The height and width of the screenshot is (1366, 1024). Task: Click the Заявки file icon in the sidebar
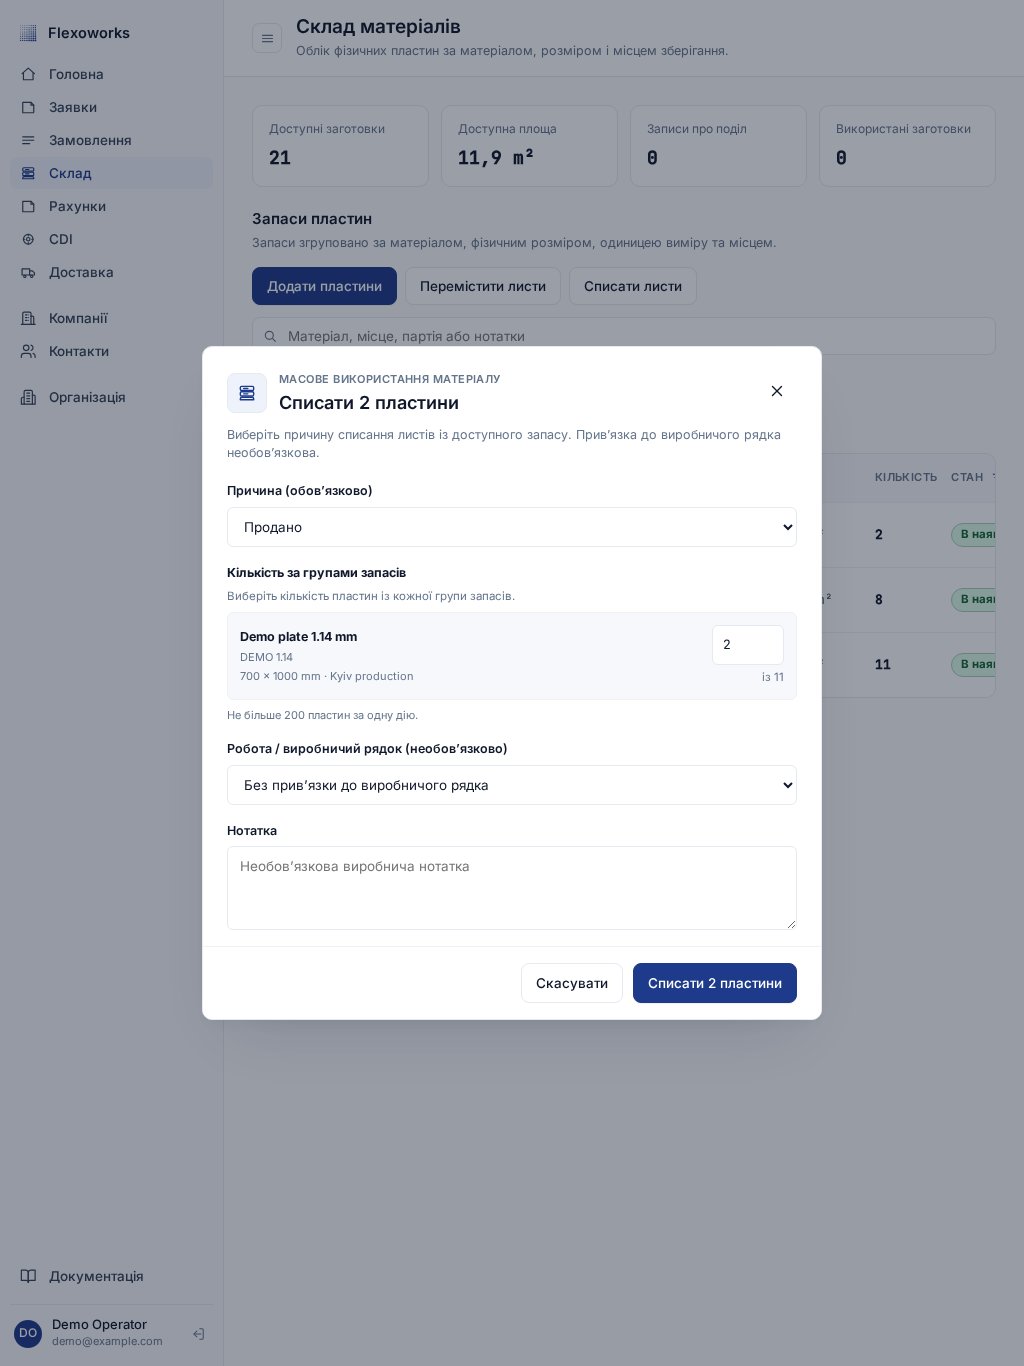(29, 107)
